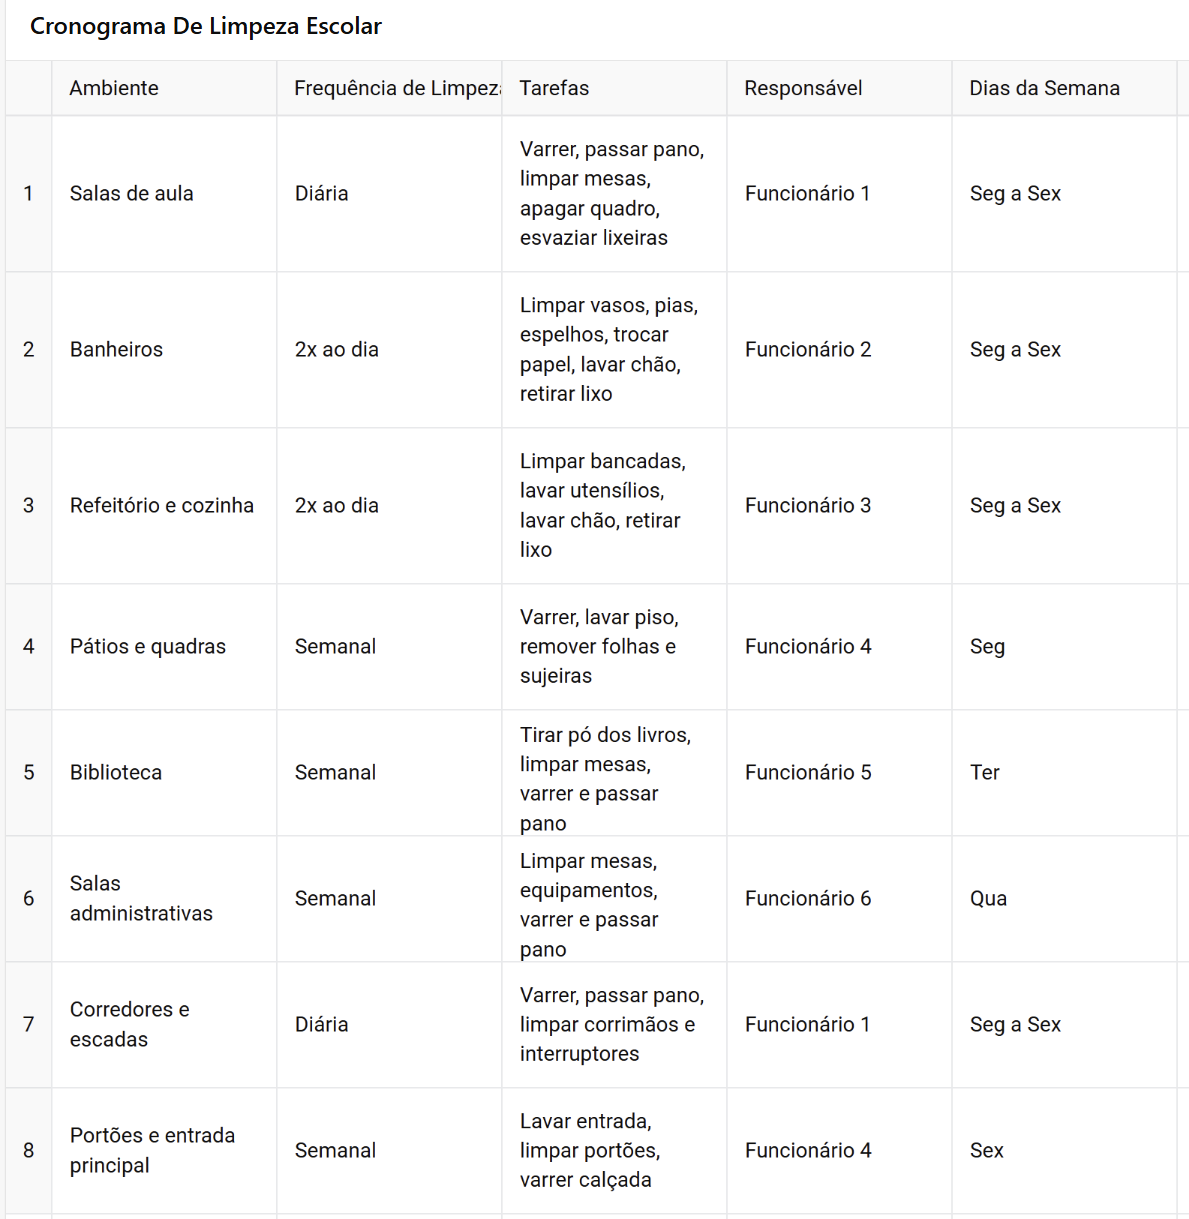Image resolution: width=1189 pixels, height=1219 pixels.
Task: Click the Pátios e quadras cell
Action: click(x=164, y=647)
